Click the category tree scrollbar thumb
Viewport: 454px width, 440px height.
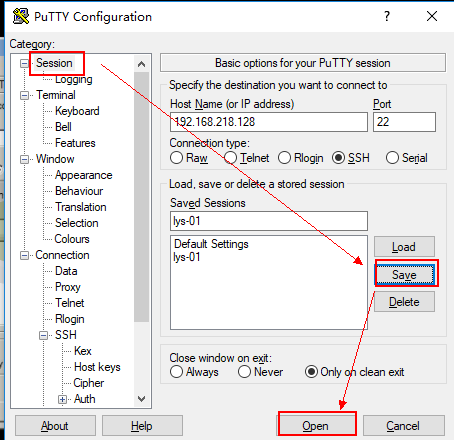[141, 197]
